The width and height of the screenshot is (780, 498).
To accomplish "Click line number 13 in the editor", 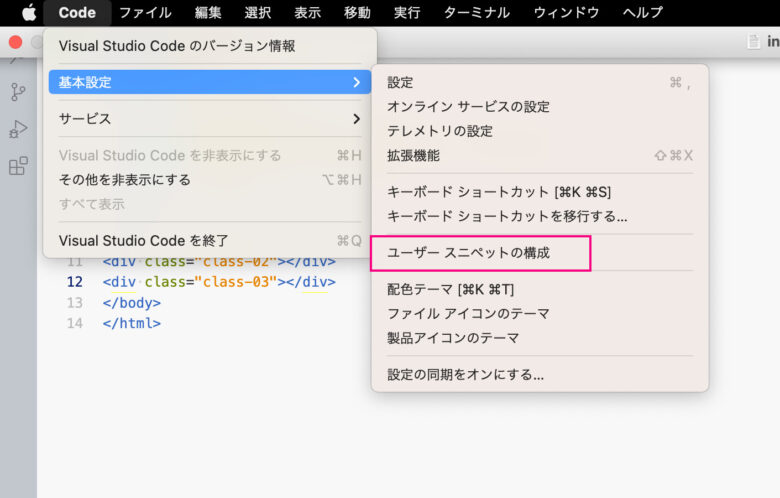I will 75,302.
